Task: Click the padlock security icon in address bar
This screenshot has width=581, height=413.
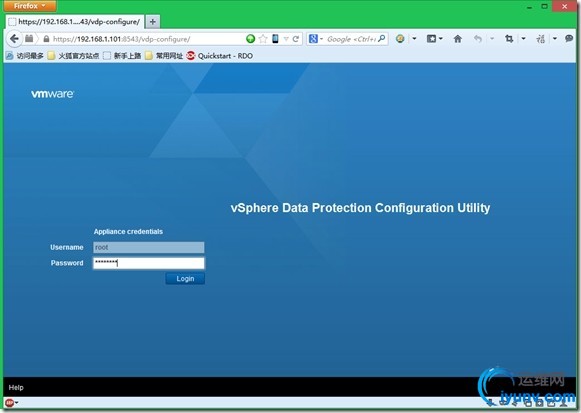Action: click(x=46, y=39)
